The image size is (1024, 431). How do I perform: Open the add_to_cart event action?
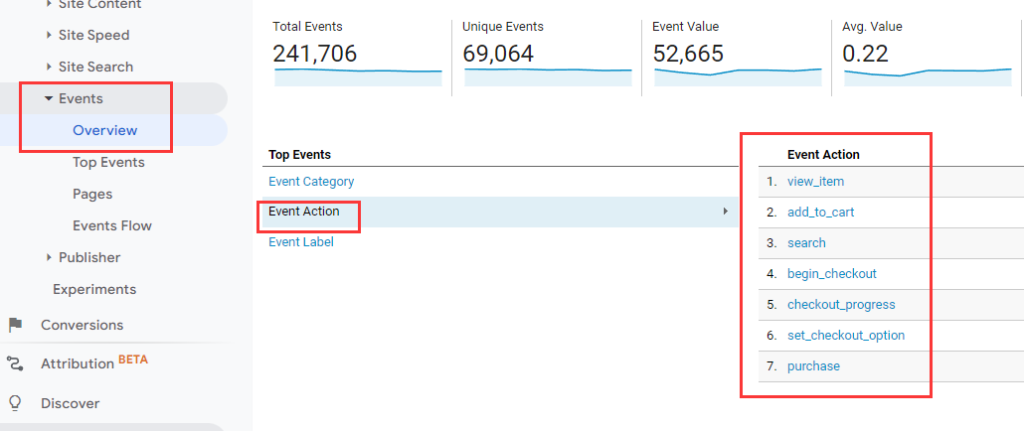[820, 212]
